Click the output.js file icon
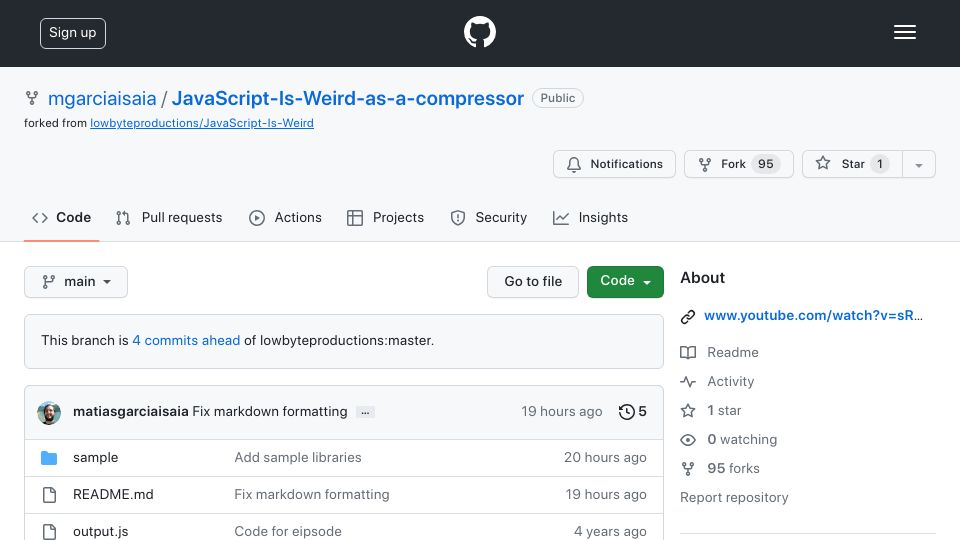 click(49, 531)
